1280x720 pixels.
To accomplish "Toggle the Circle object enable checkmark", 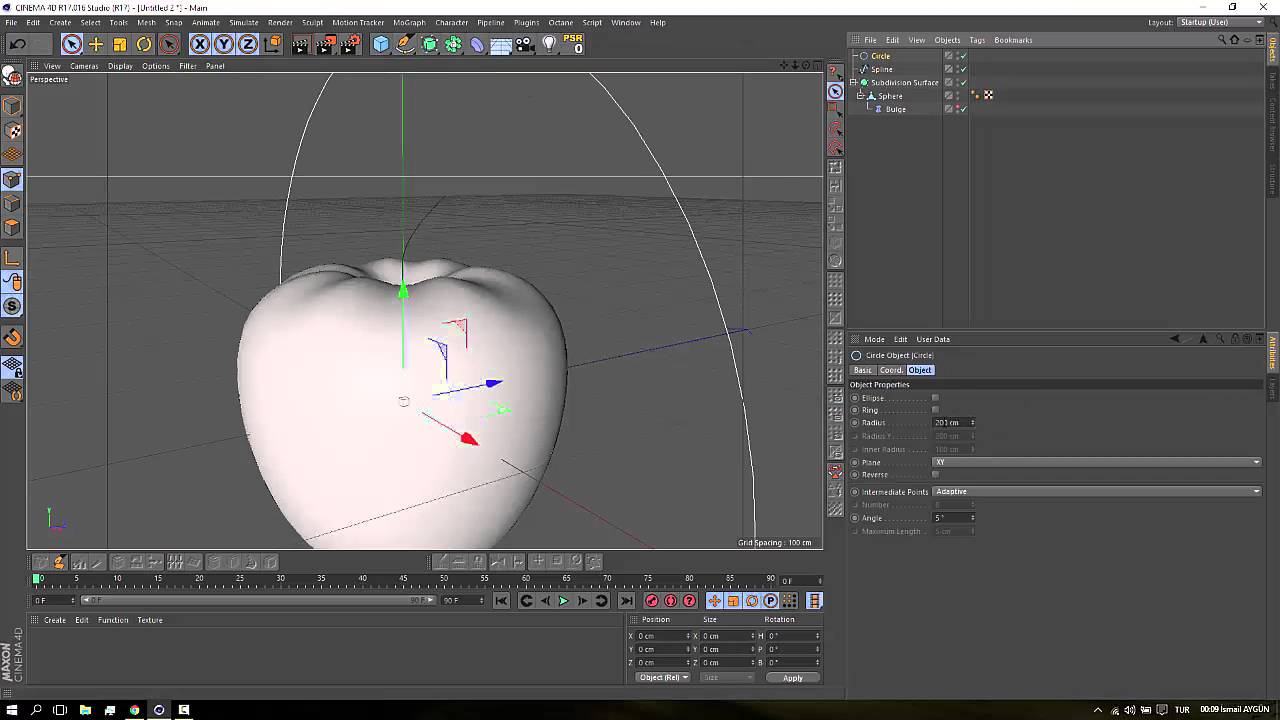I will [963, 56].
